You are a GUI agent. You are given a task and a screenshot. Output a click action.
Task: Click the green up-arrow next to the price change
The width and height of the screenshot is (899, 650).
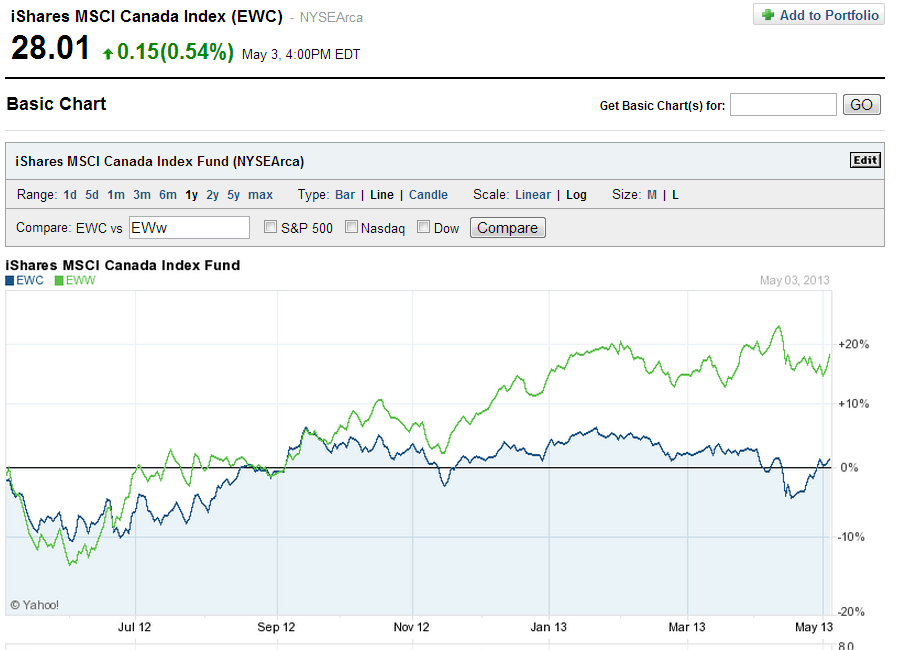click(108, 54)
